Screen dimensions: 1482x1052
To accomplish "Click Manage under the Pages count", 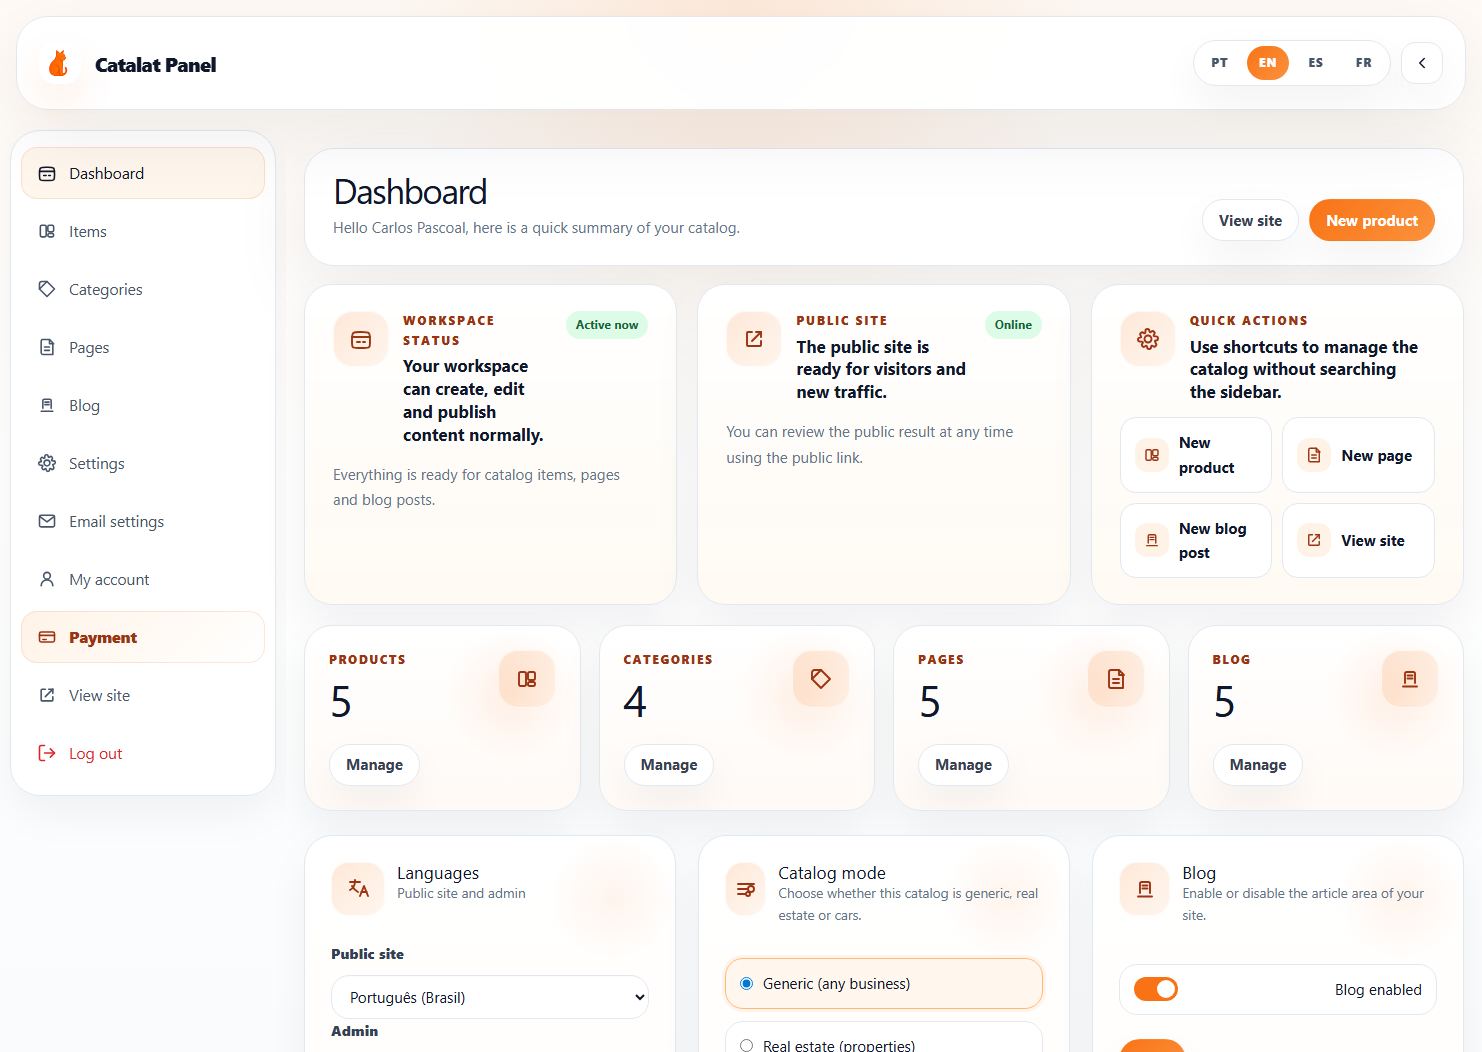I will (x=963, y=765).
